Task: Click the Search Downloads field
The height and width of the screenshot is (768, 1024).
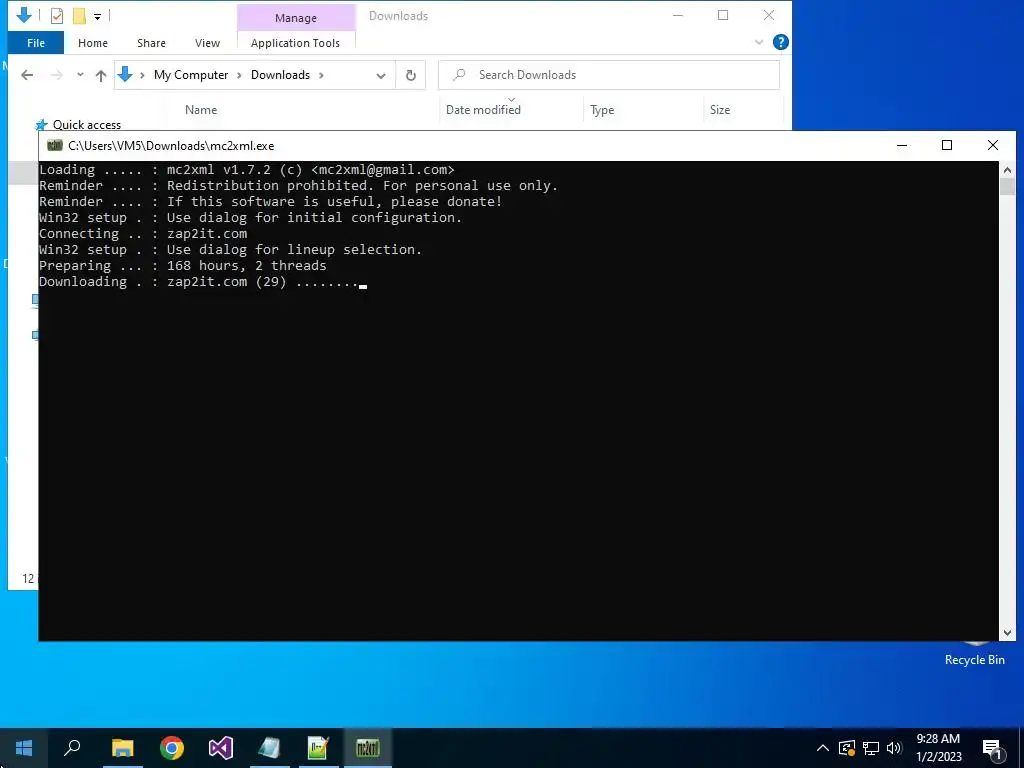Action: pos(609,75)
